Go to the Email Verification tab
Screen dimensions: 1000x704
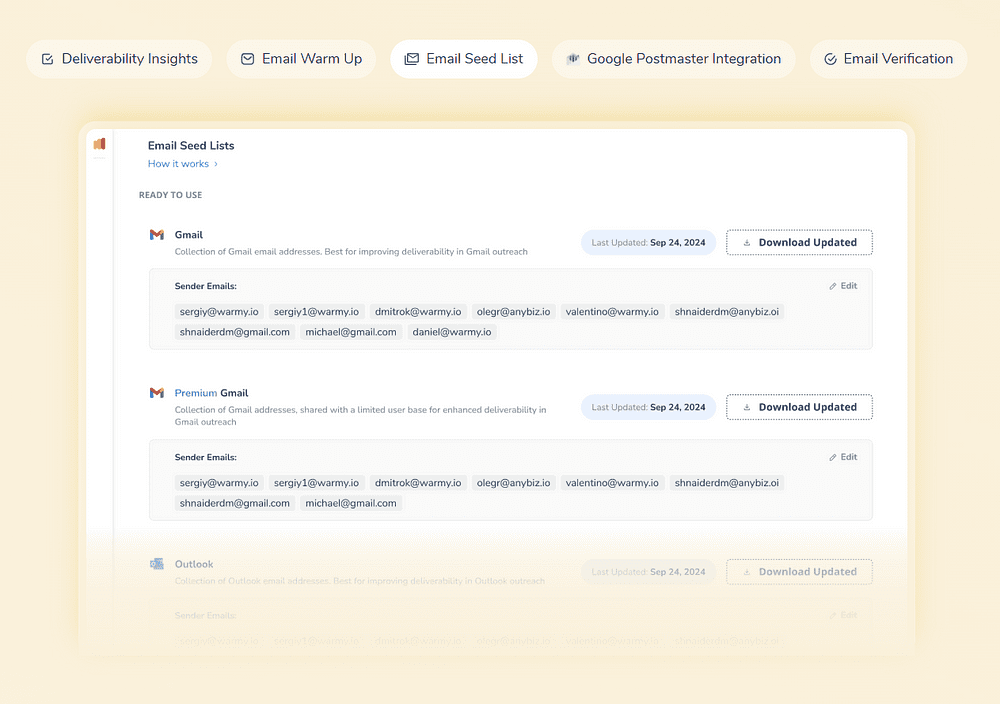888,59
